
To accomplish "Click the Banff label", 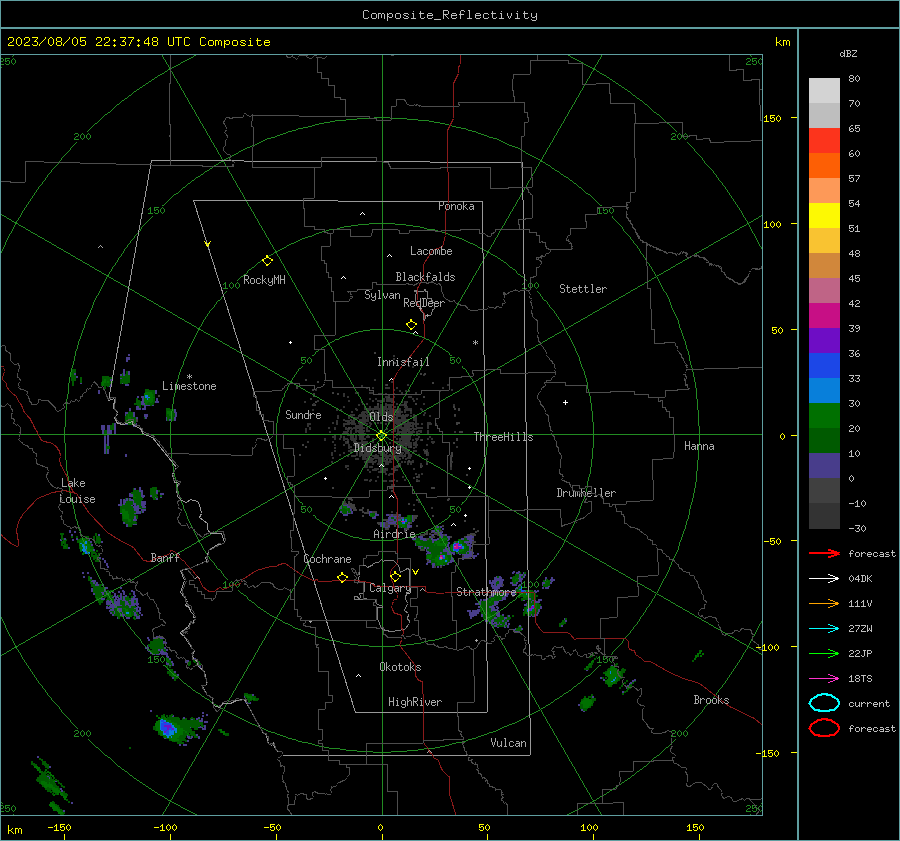I will pos(165,558).
